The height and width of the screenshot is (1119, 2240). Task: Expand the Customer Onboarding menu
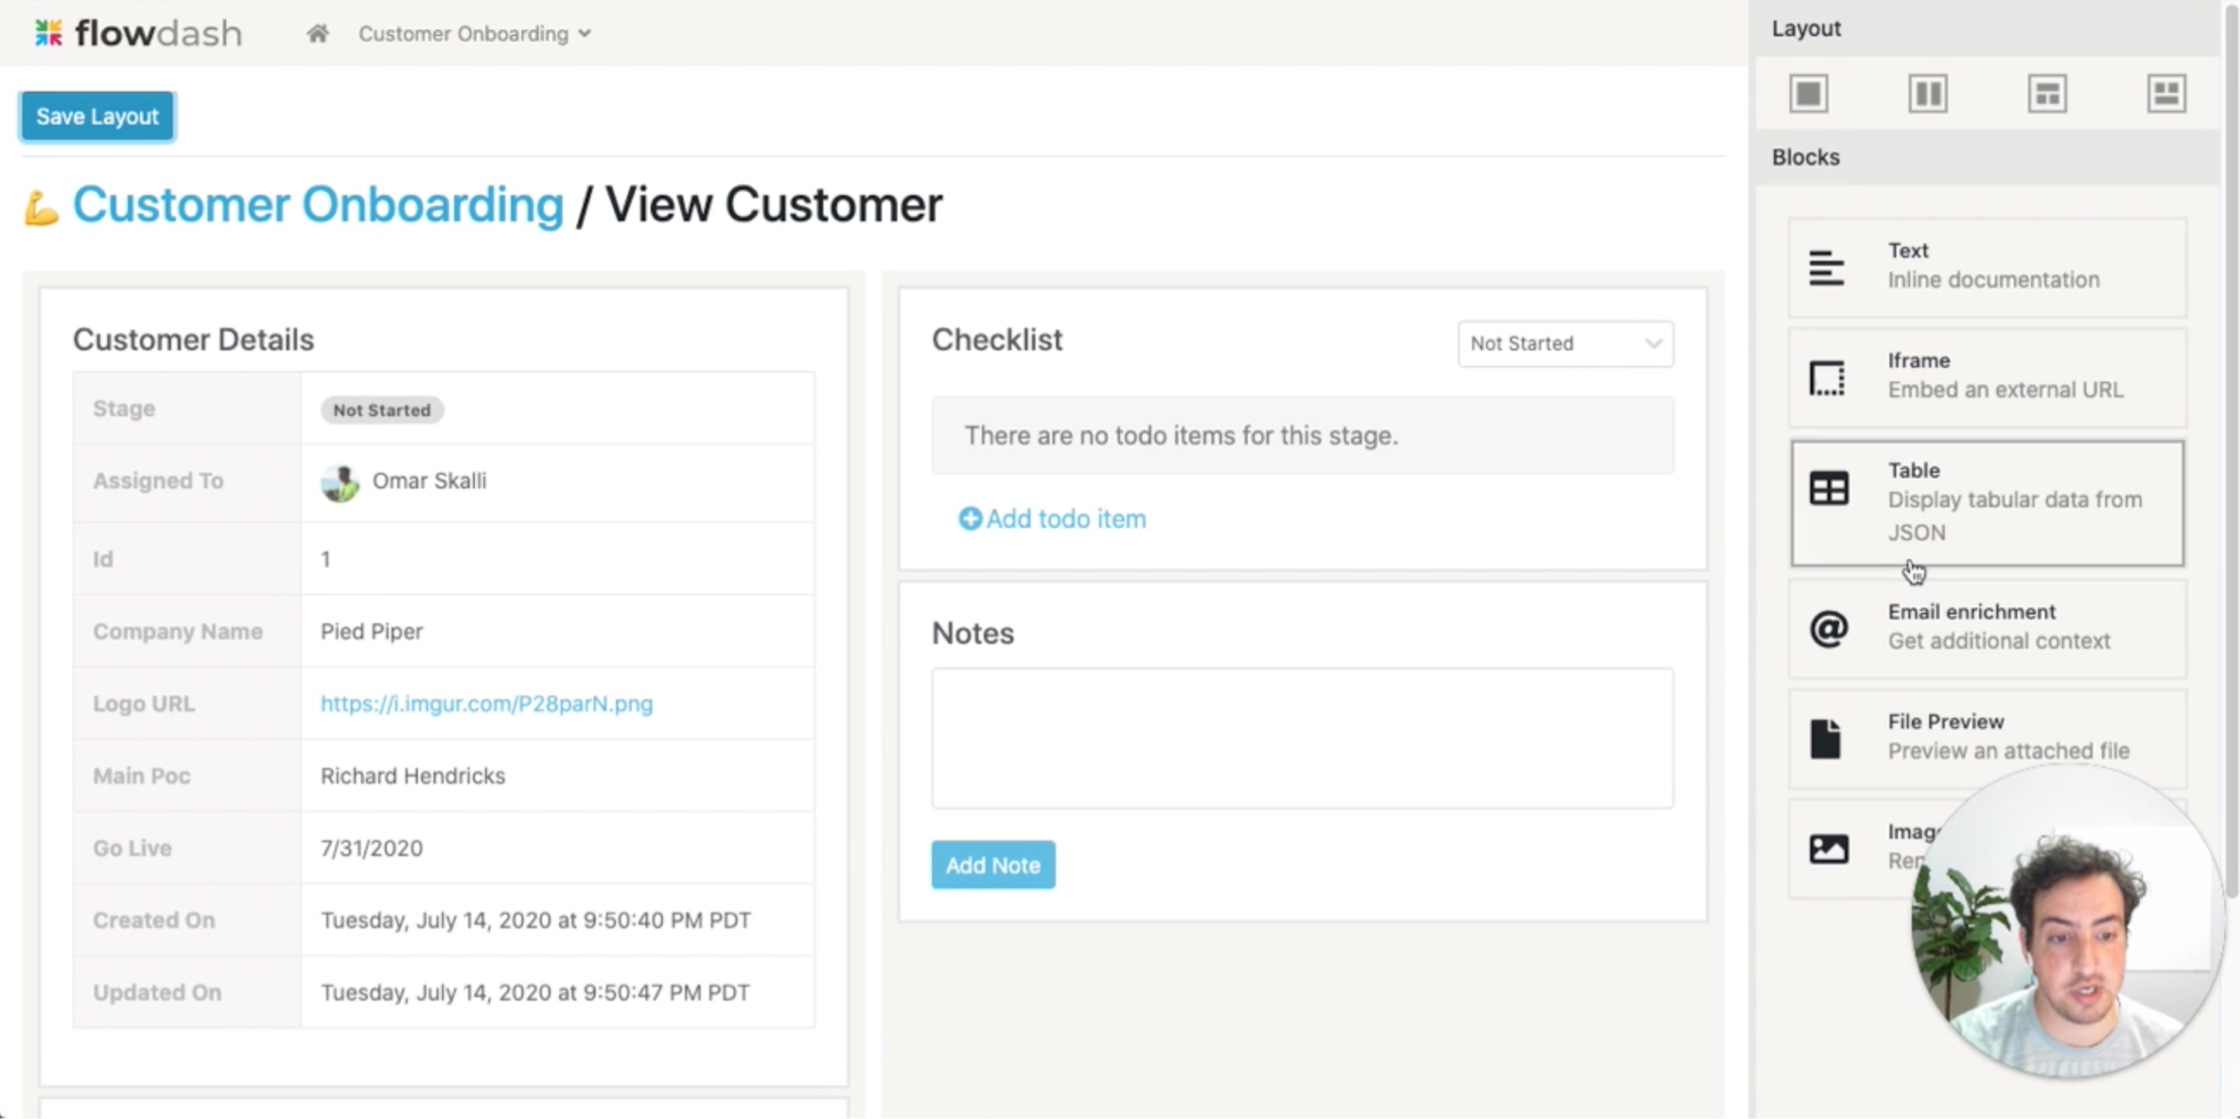click(x=474, y=34)
